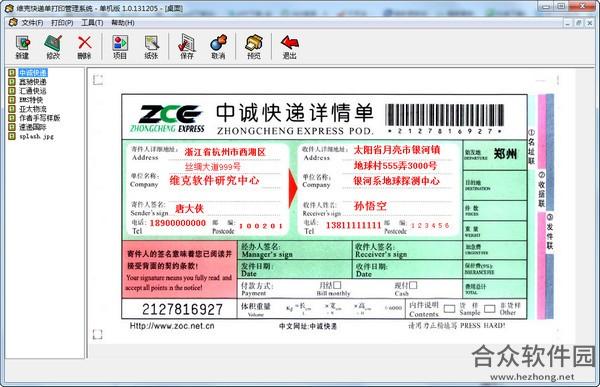This screenshot has width=600, height=387.
Task: Click the receiver company 银河系地球探测中心
Action: pyautogui.click(x=396, y=181)
